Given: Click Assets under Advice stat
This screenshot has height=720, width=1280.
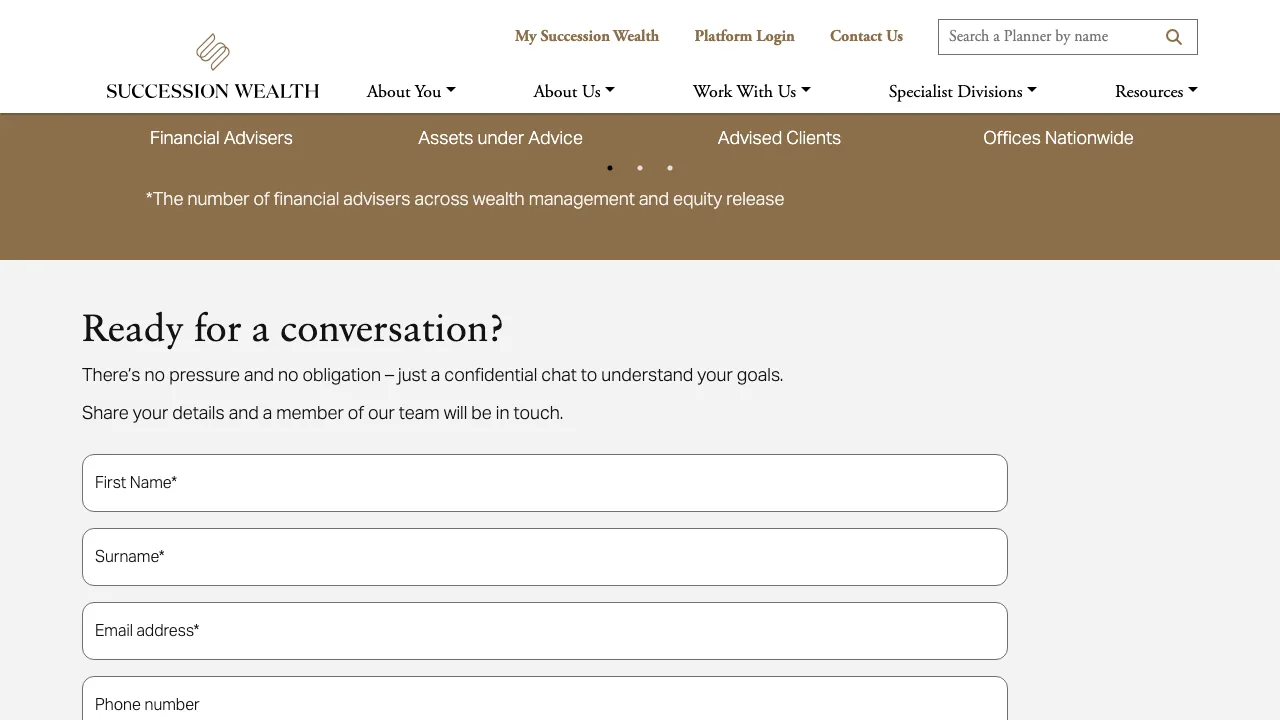Looking at the screenshot, I should [500, 138].
